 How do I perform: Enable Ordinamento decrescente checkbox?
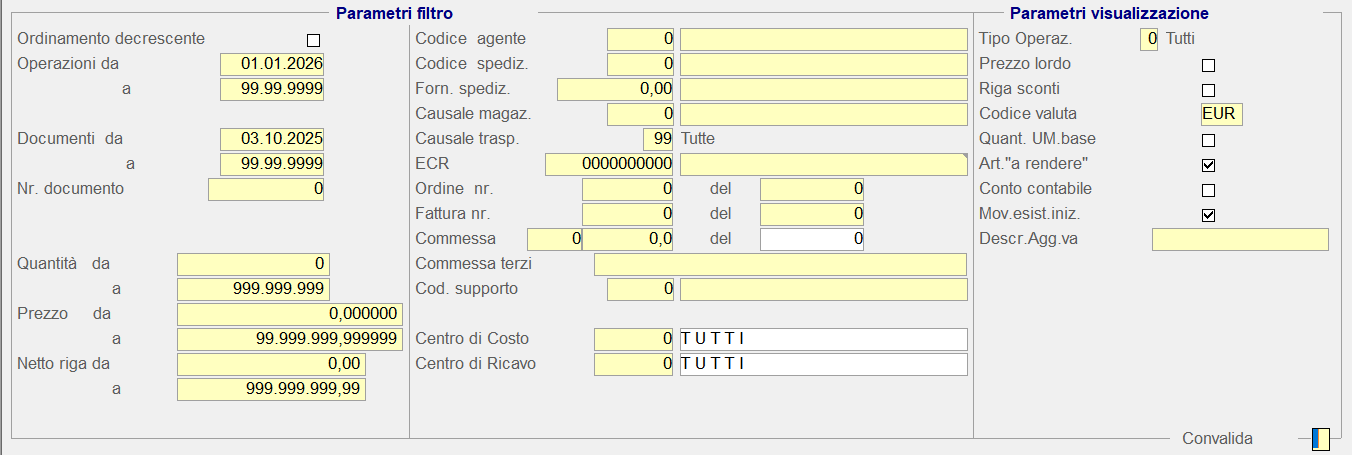click(314, 40)
